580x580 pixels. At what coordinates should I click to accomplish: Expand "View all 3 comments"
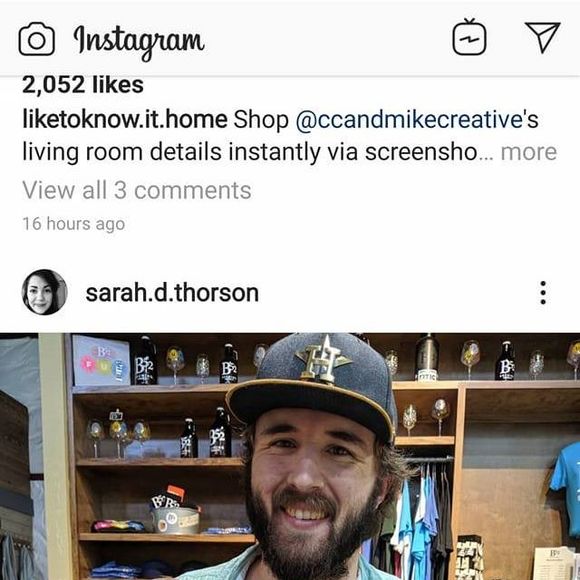[136, 190]
